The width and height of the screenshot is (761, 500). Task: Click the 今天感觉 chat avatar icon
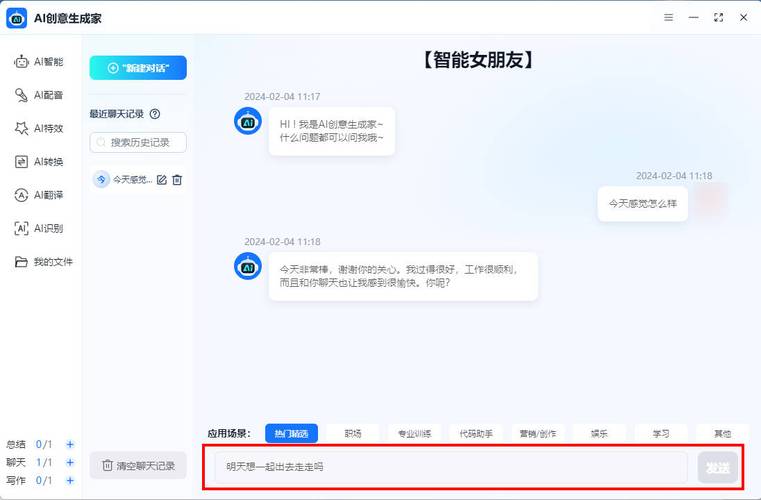[101, 180]
